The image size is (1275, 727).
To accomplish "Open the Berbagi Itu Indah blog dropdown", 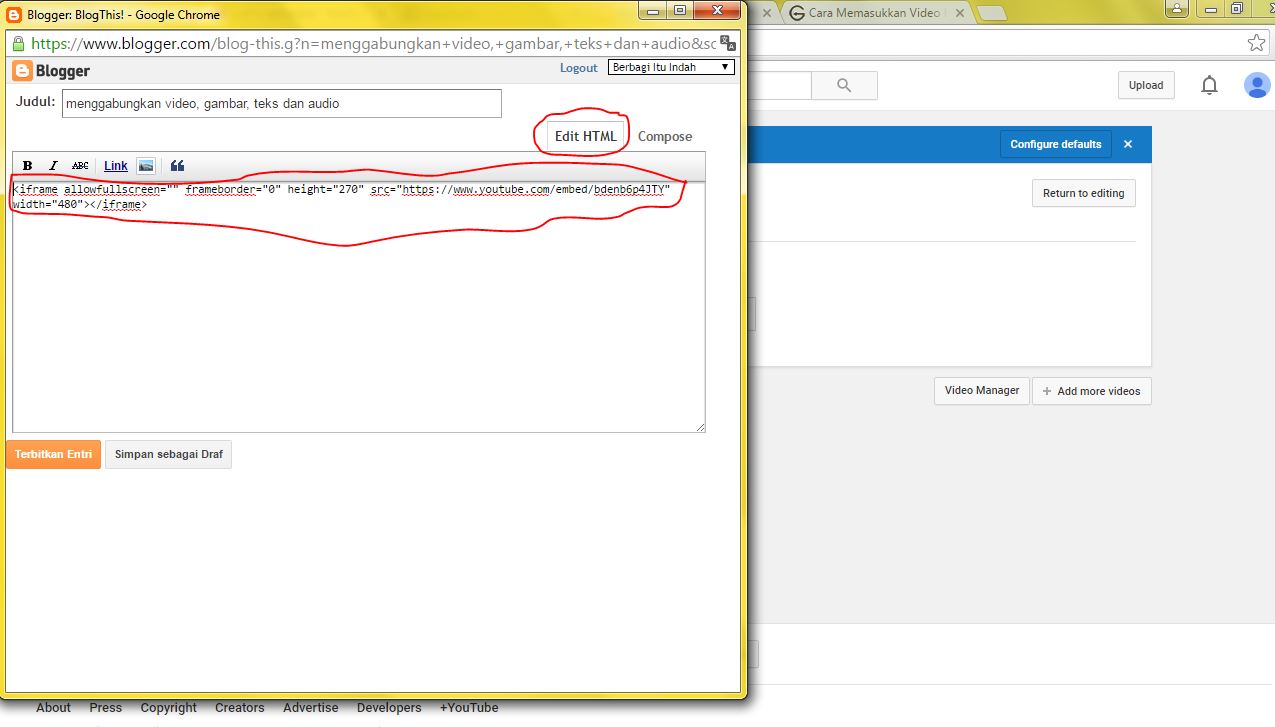I will pos(671,67).
